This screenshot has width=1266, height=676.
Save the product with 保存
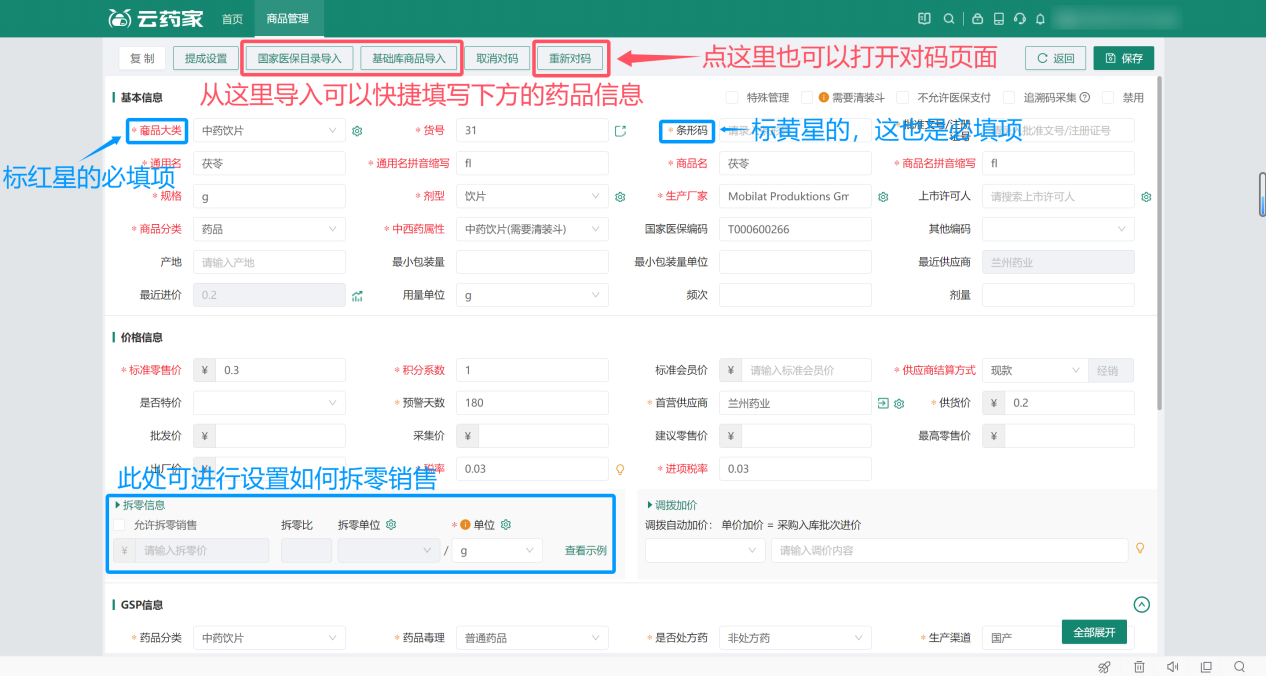(x=1124, y=59)
